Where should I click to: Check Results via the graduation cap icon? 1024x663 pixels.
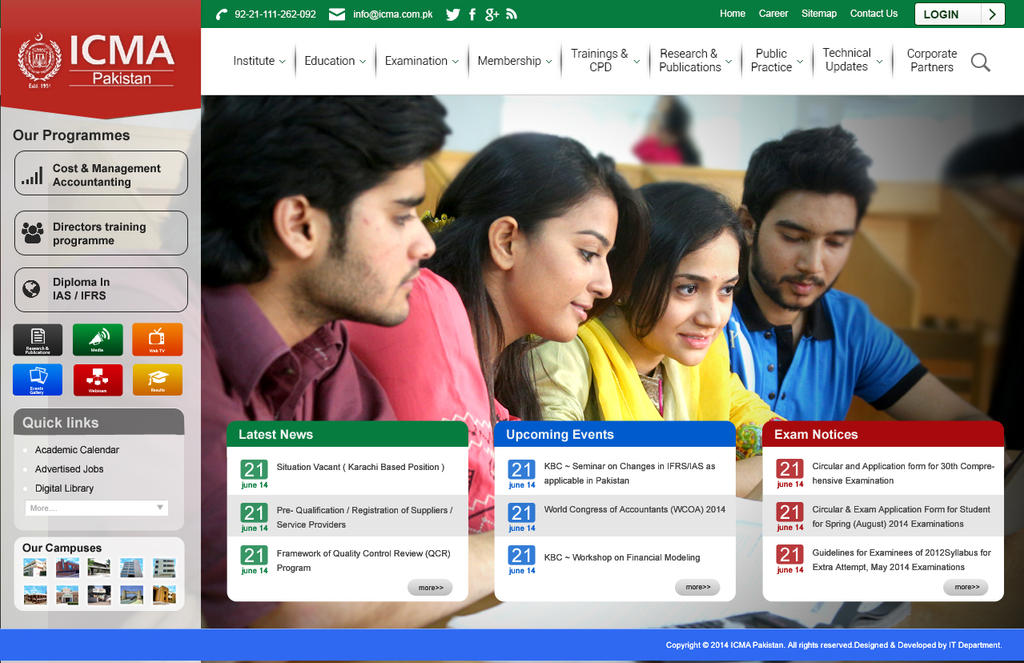point(157,379)
